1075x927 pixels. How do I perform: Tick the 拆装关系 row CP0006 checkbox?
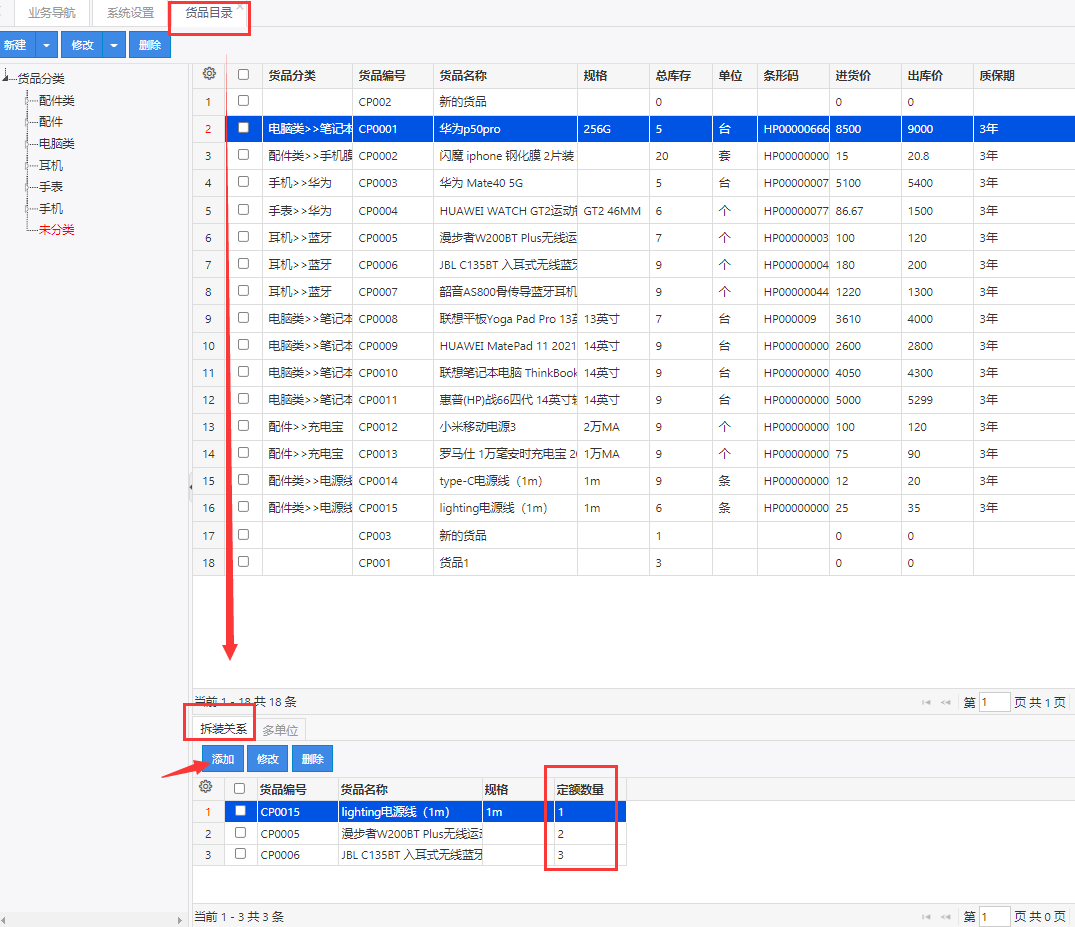[x=240, y=854]
